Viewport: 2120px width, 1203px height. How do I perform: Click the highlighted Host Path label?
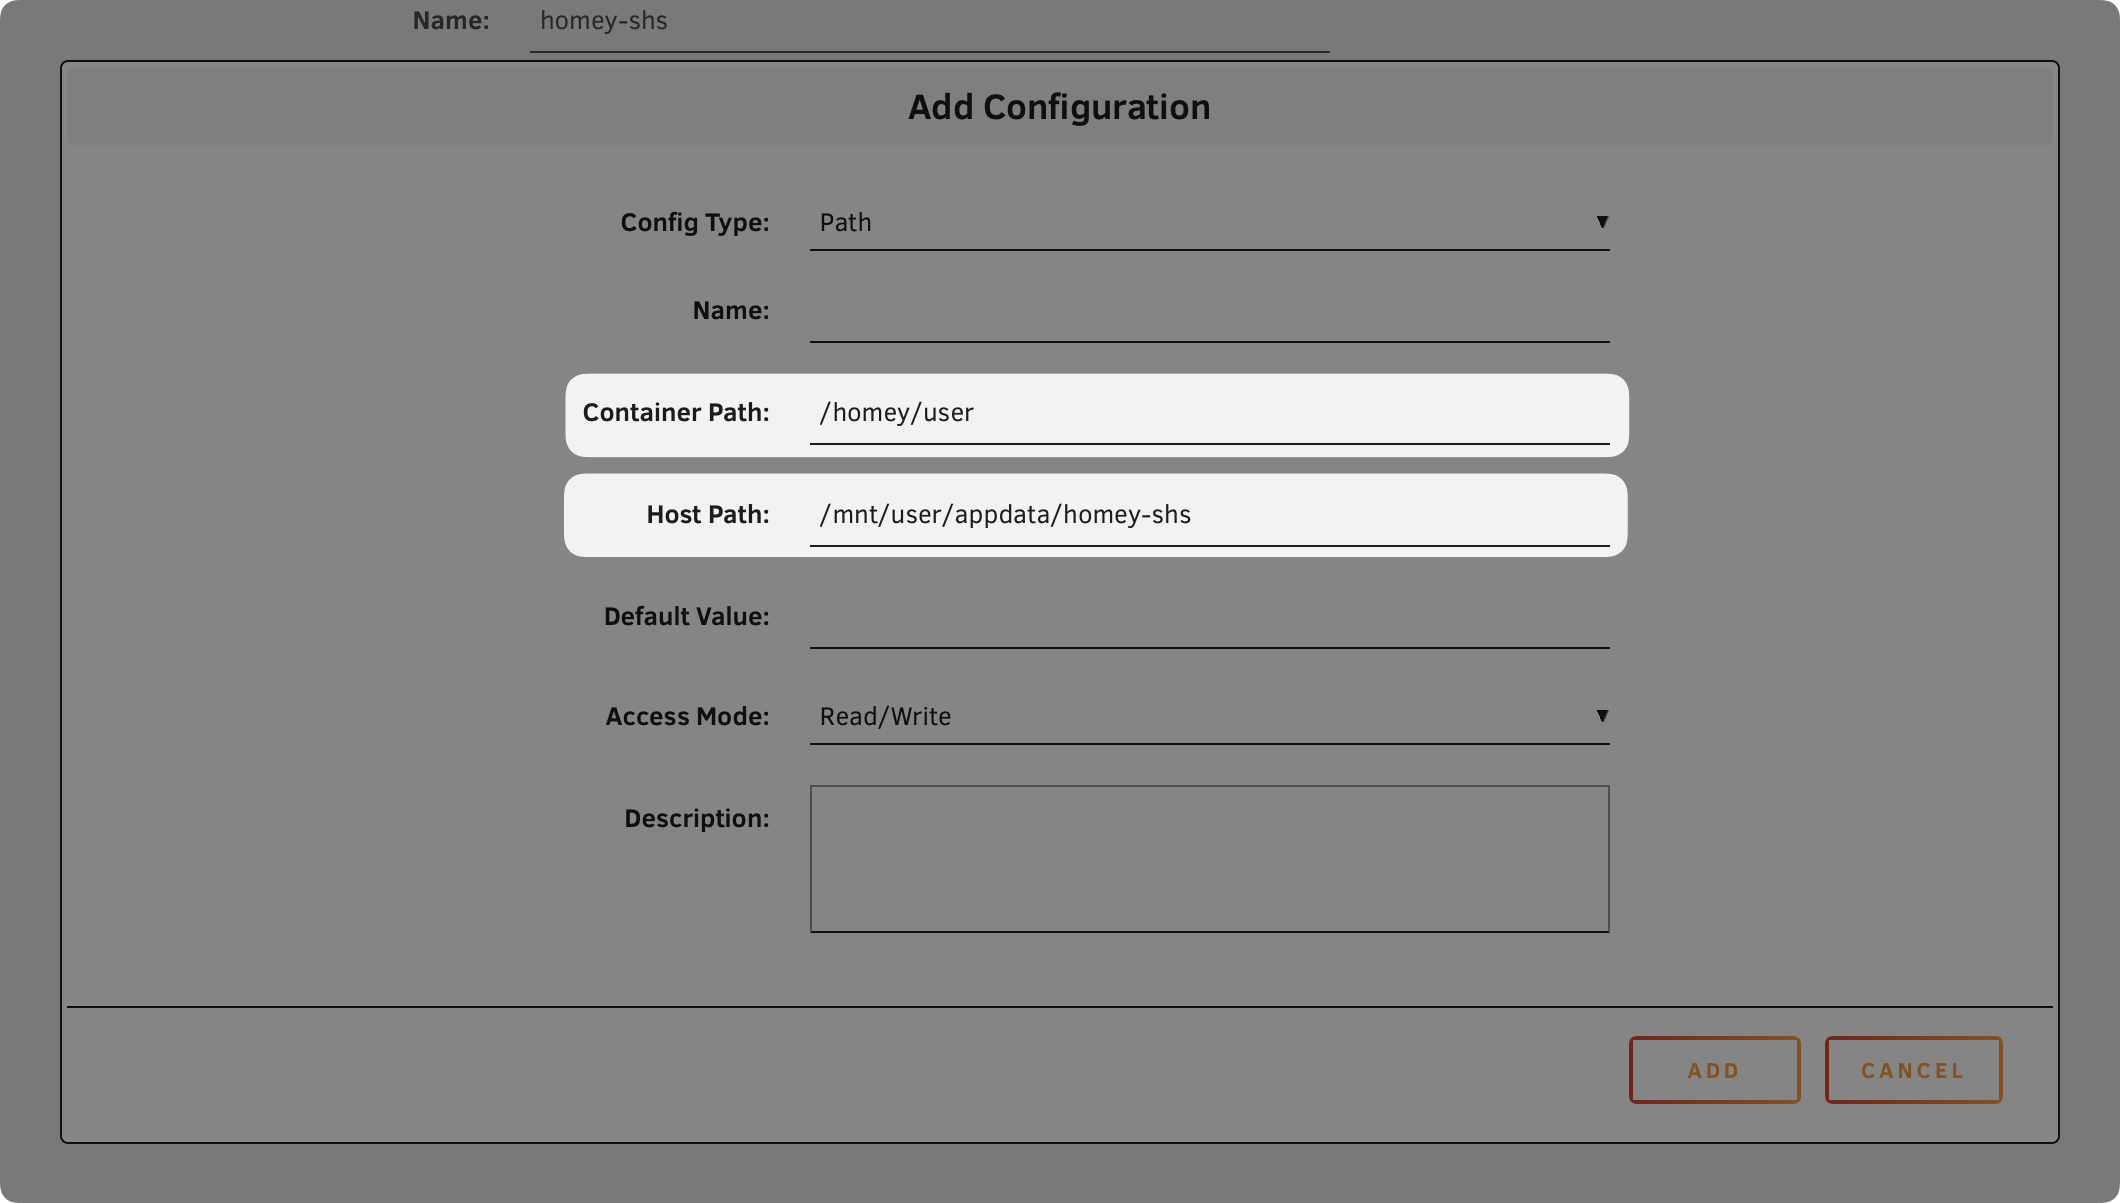pyautogui.click(x=707, y=514)
